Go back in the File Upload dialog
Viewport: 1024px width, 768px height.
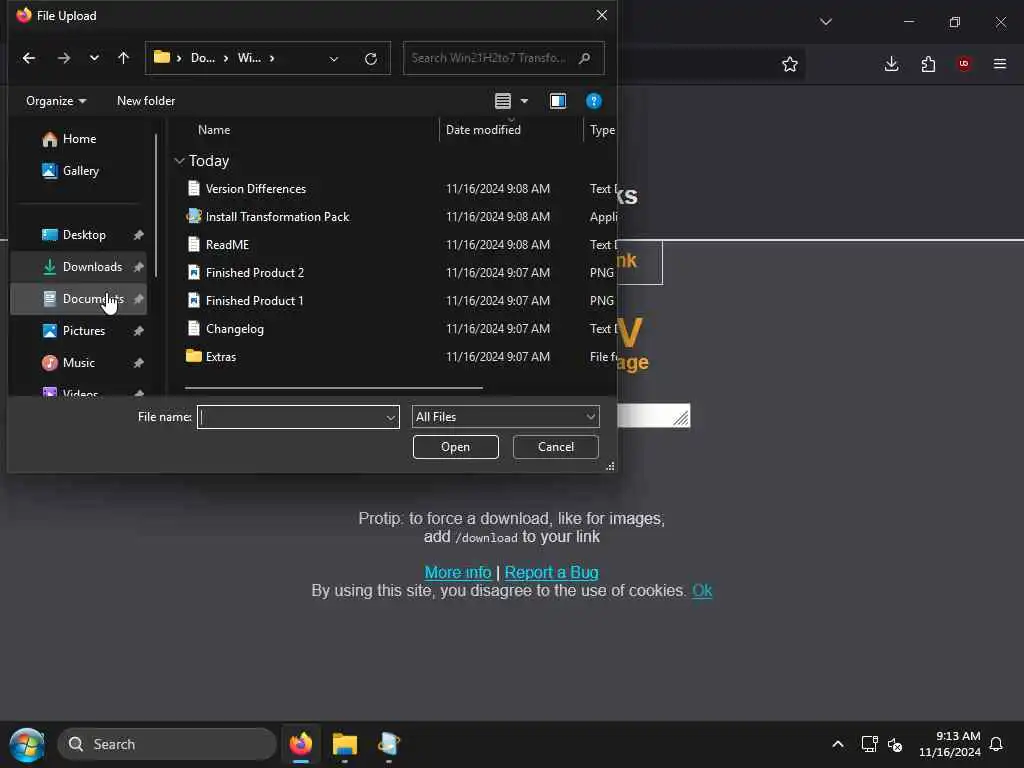tap(29, 58)
